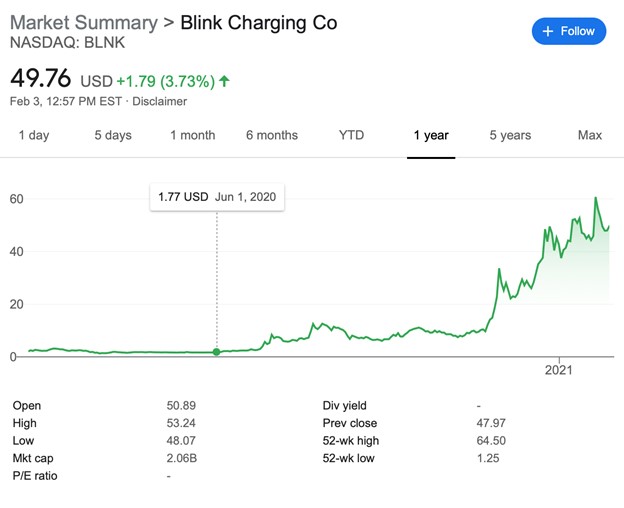
Task: Click the 52-wk high value 64.50
Action: [x=490, y=440]
